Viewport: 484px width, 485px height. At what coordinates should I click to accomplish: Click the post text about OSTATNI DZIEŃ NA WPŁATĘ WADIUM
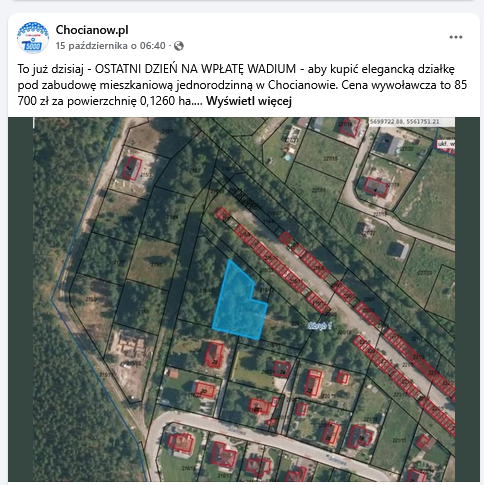point(242,85)
